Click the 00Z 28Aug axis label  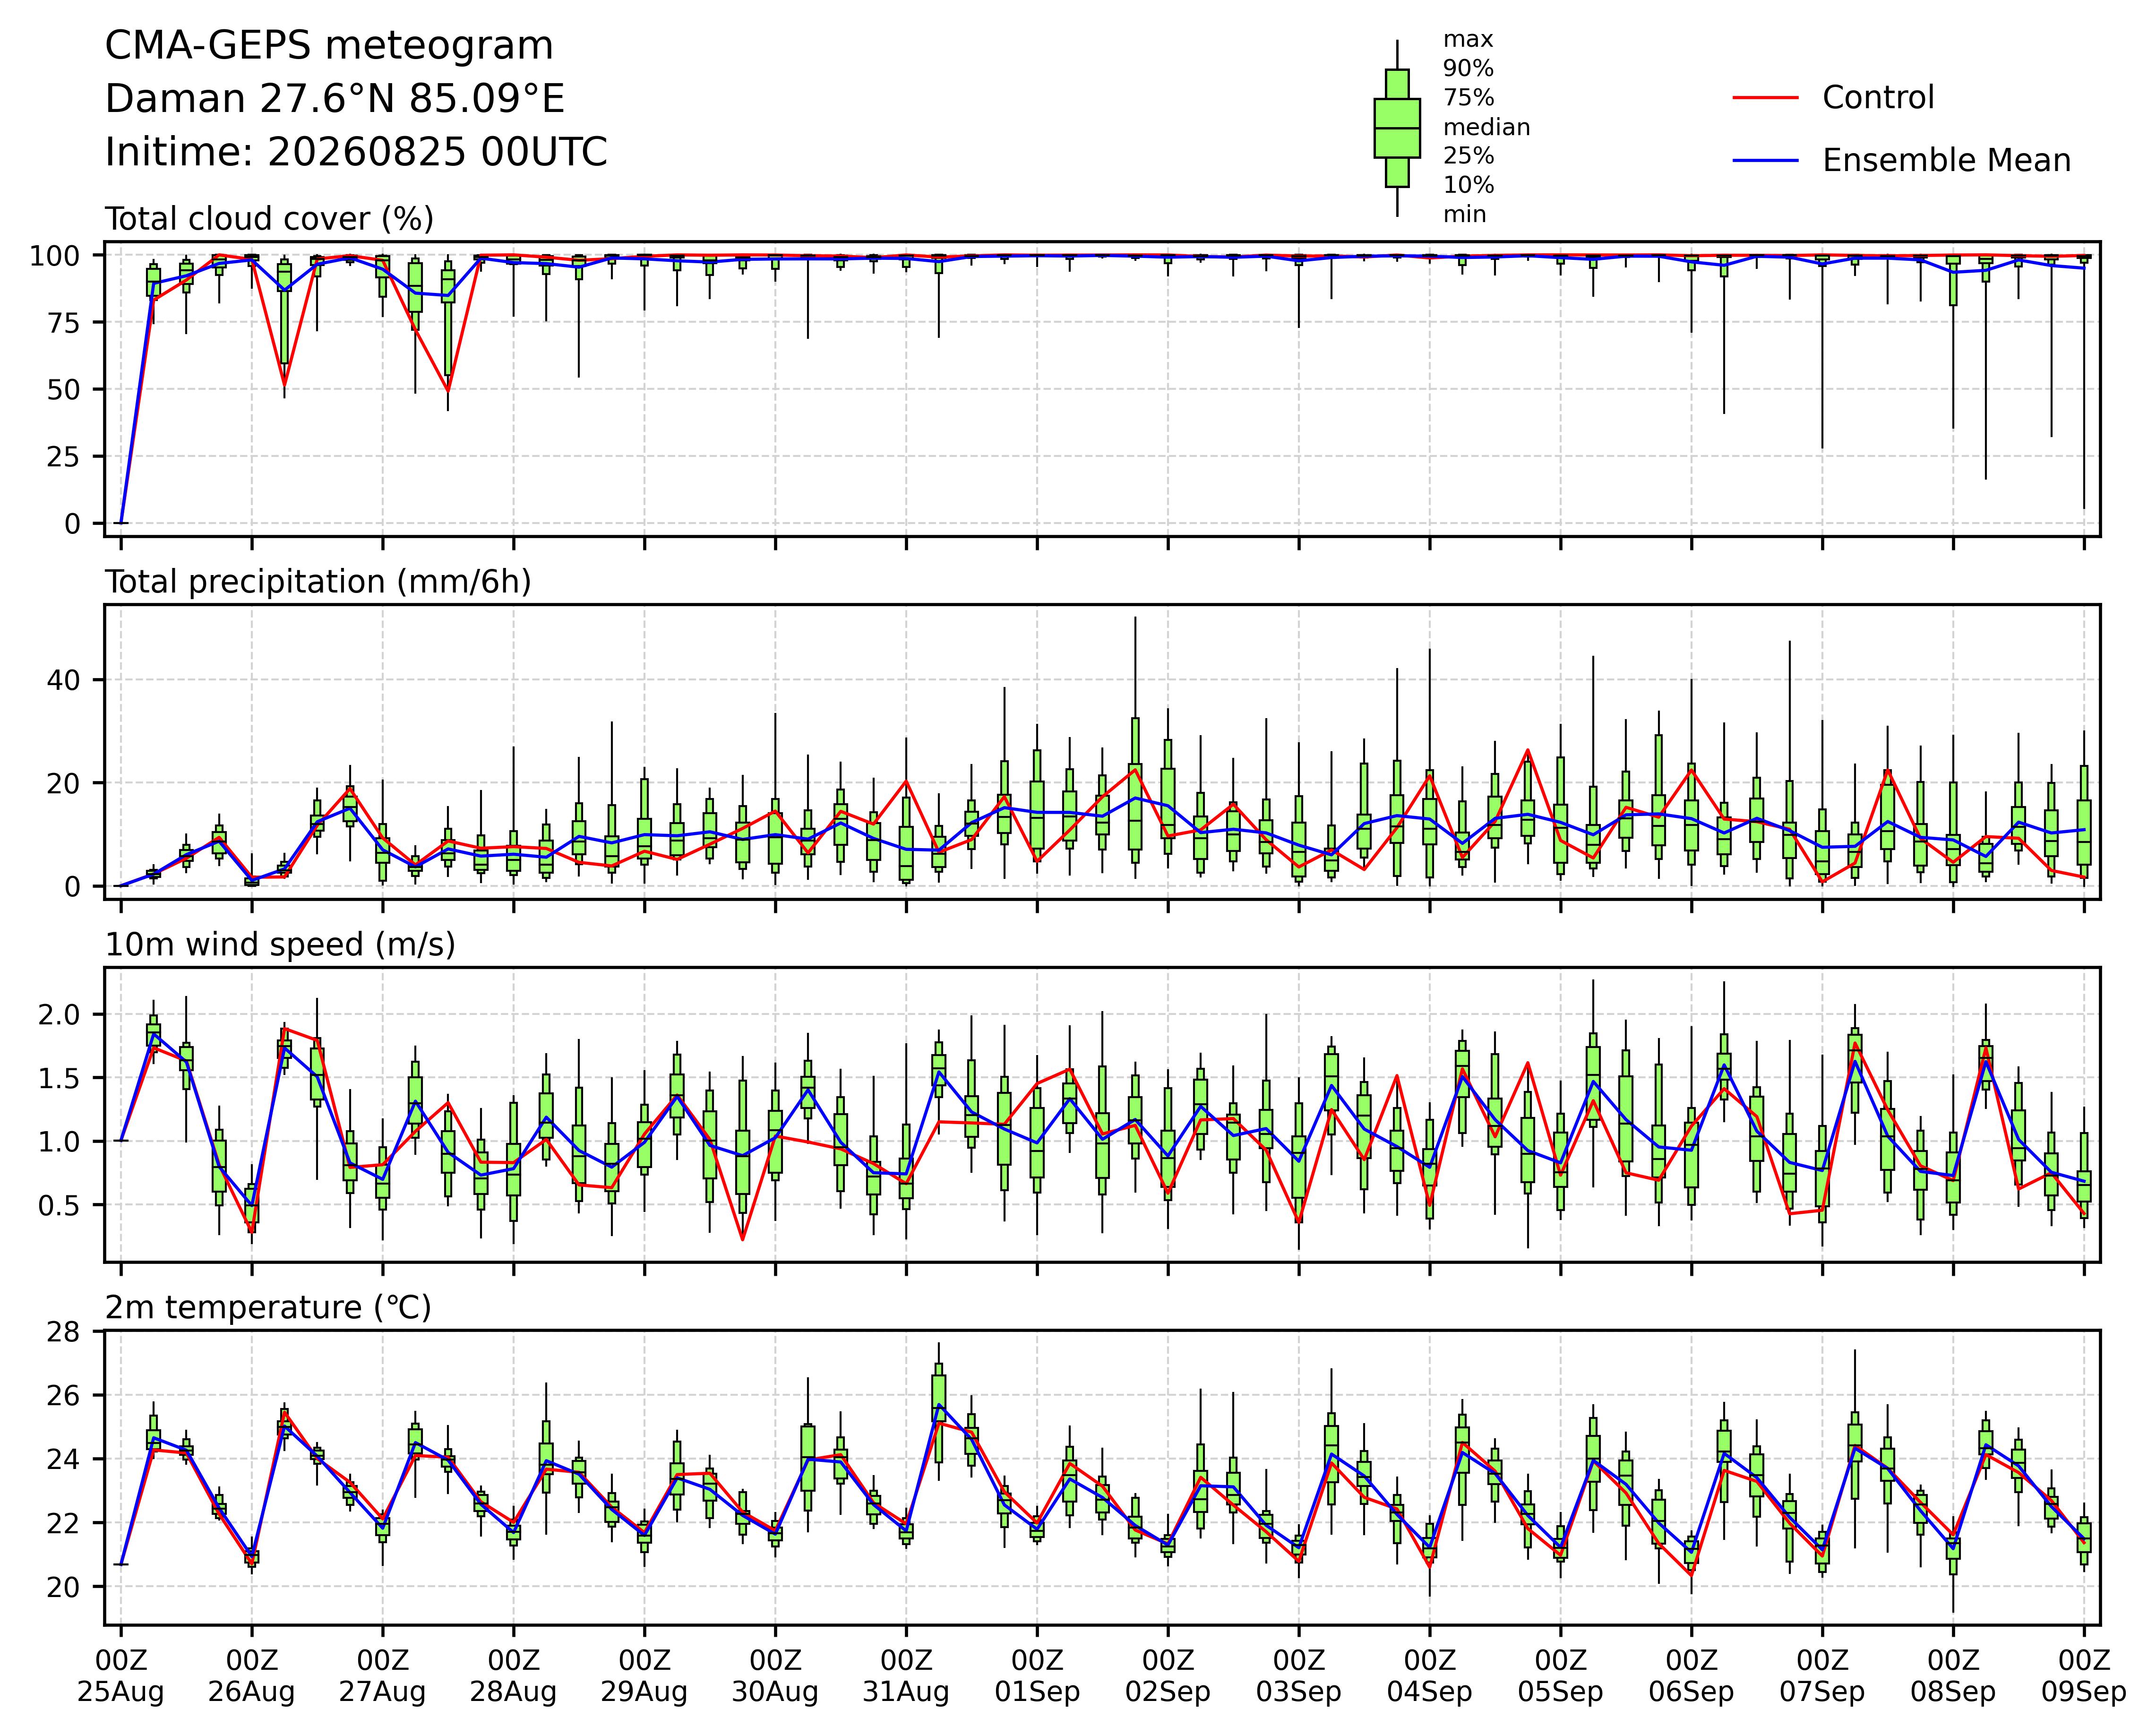coord(513,1677)
